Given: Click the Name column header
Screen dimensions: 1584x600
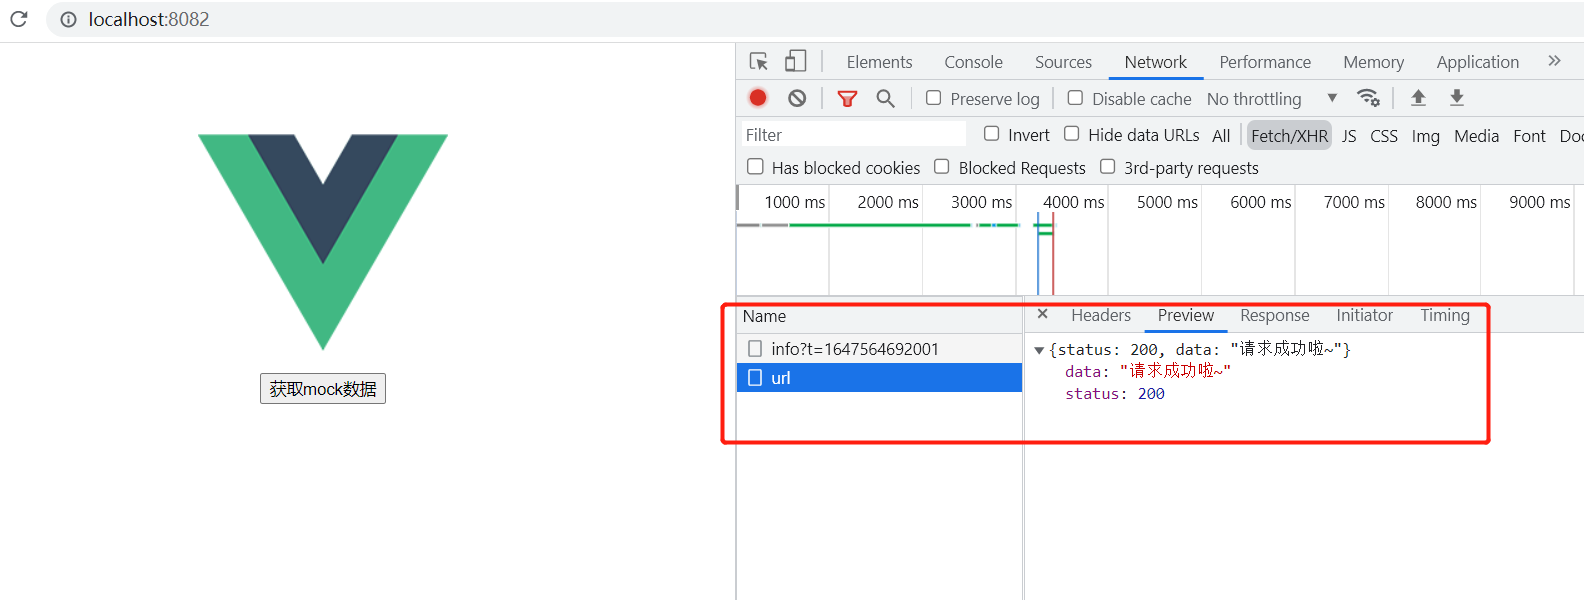Looking at the screenshot, I should pyautogui.click(x=879, y=316).
